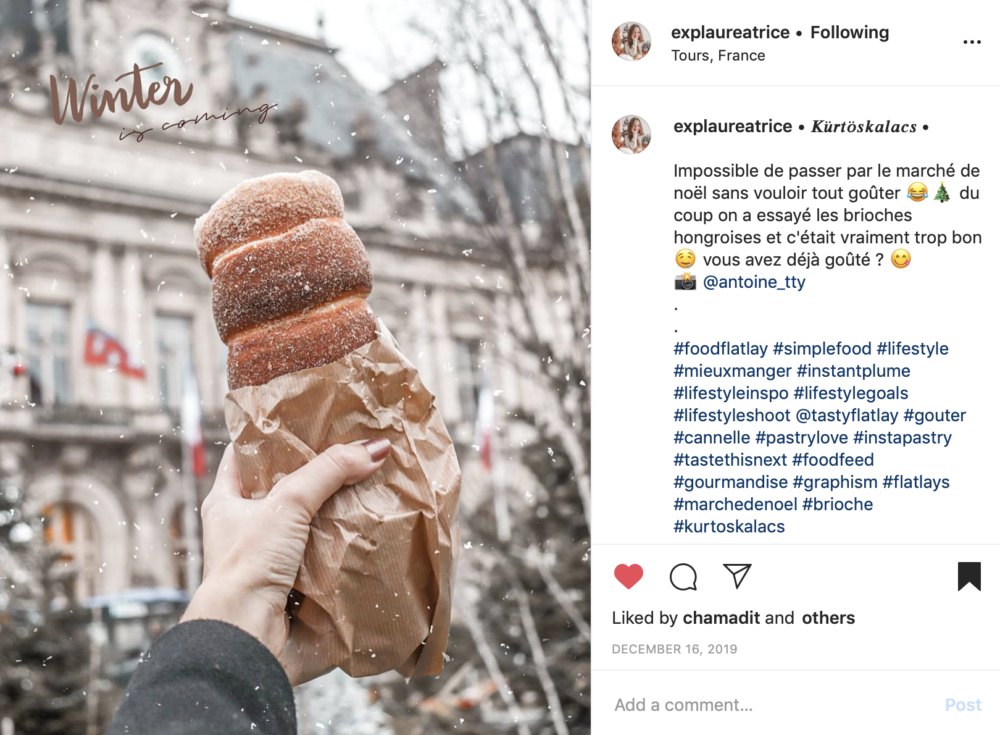Show the others who liked the post
Screen dimensions: 1000x735
pyautogui.click(x=828, y=618)
